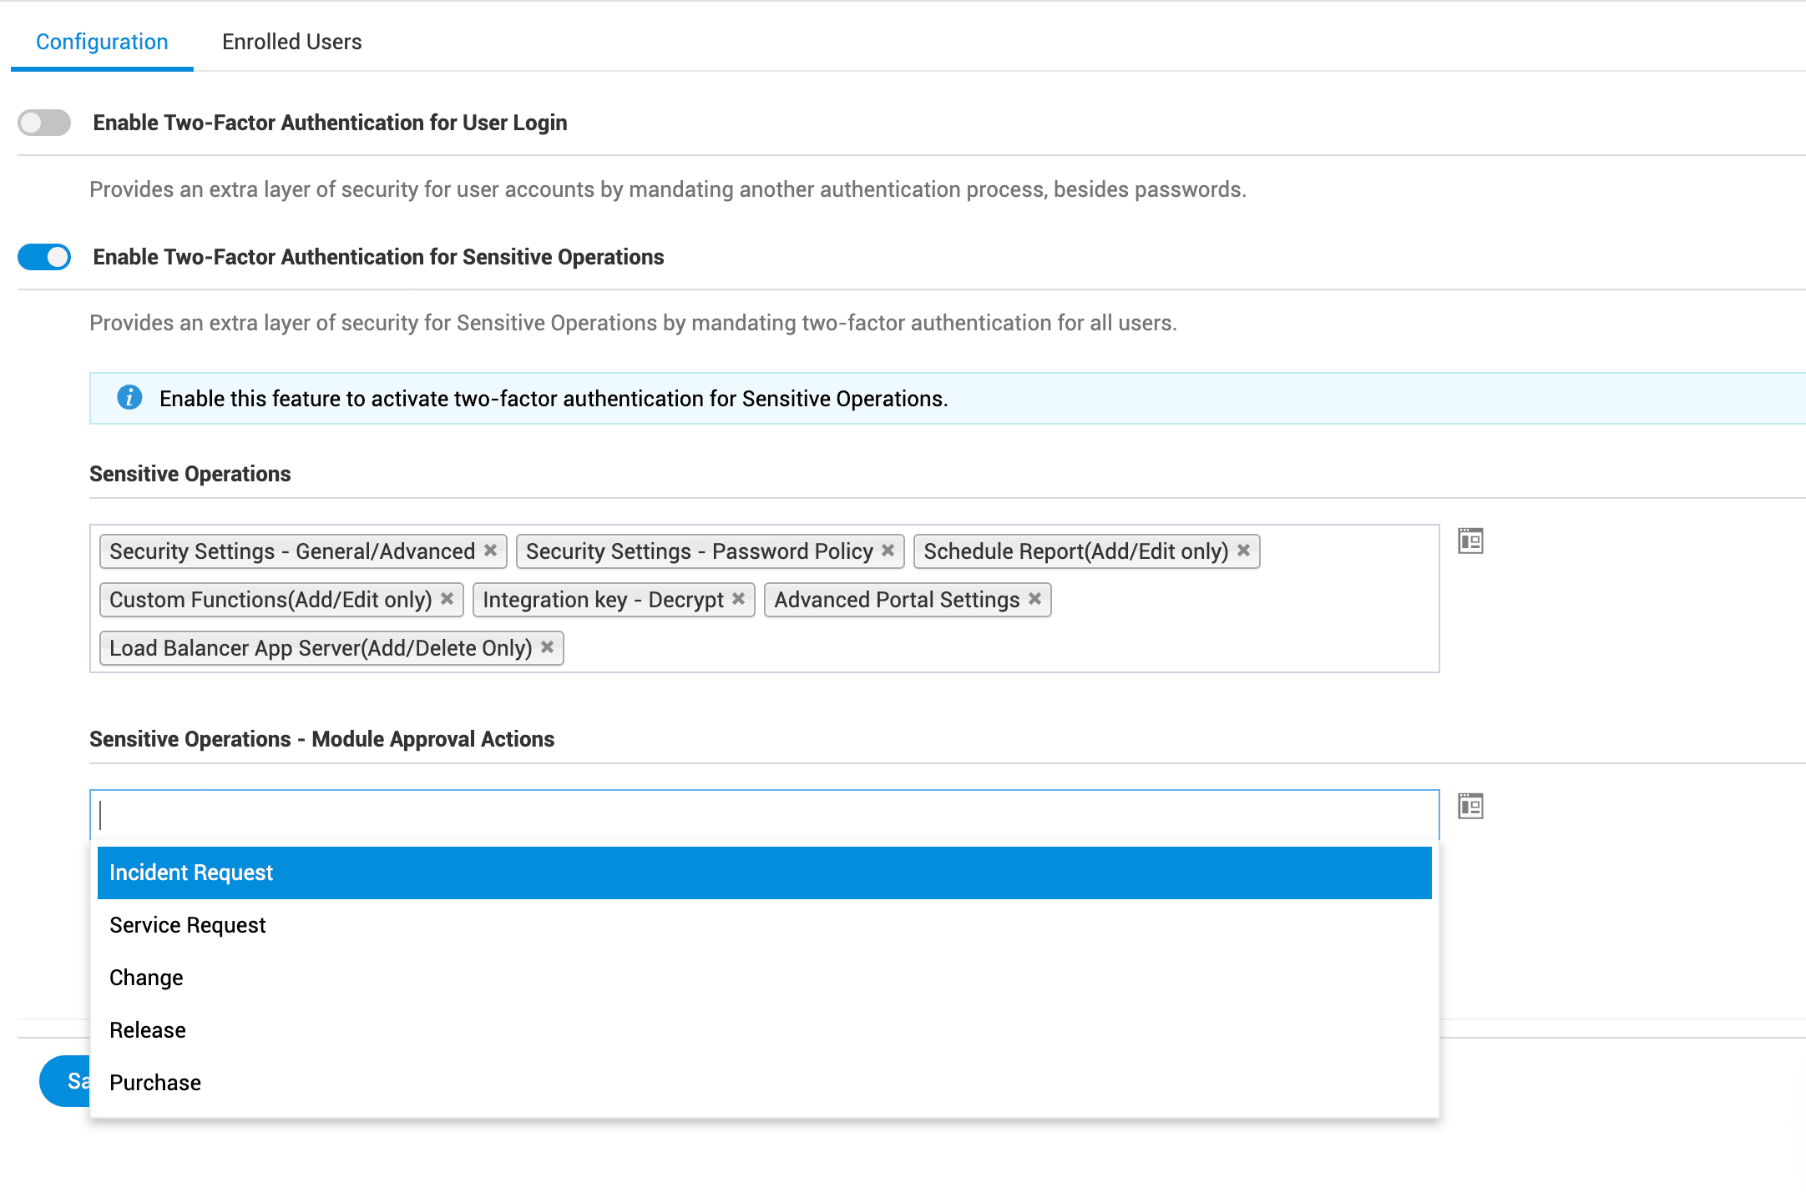Click the blue info icon in banner
The image size is (1806, 1196).
130,398
